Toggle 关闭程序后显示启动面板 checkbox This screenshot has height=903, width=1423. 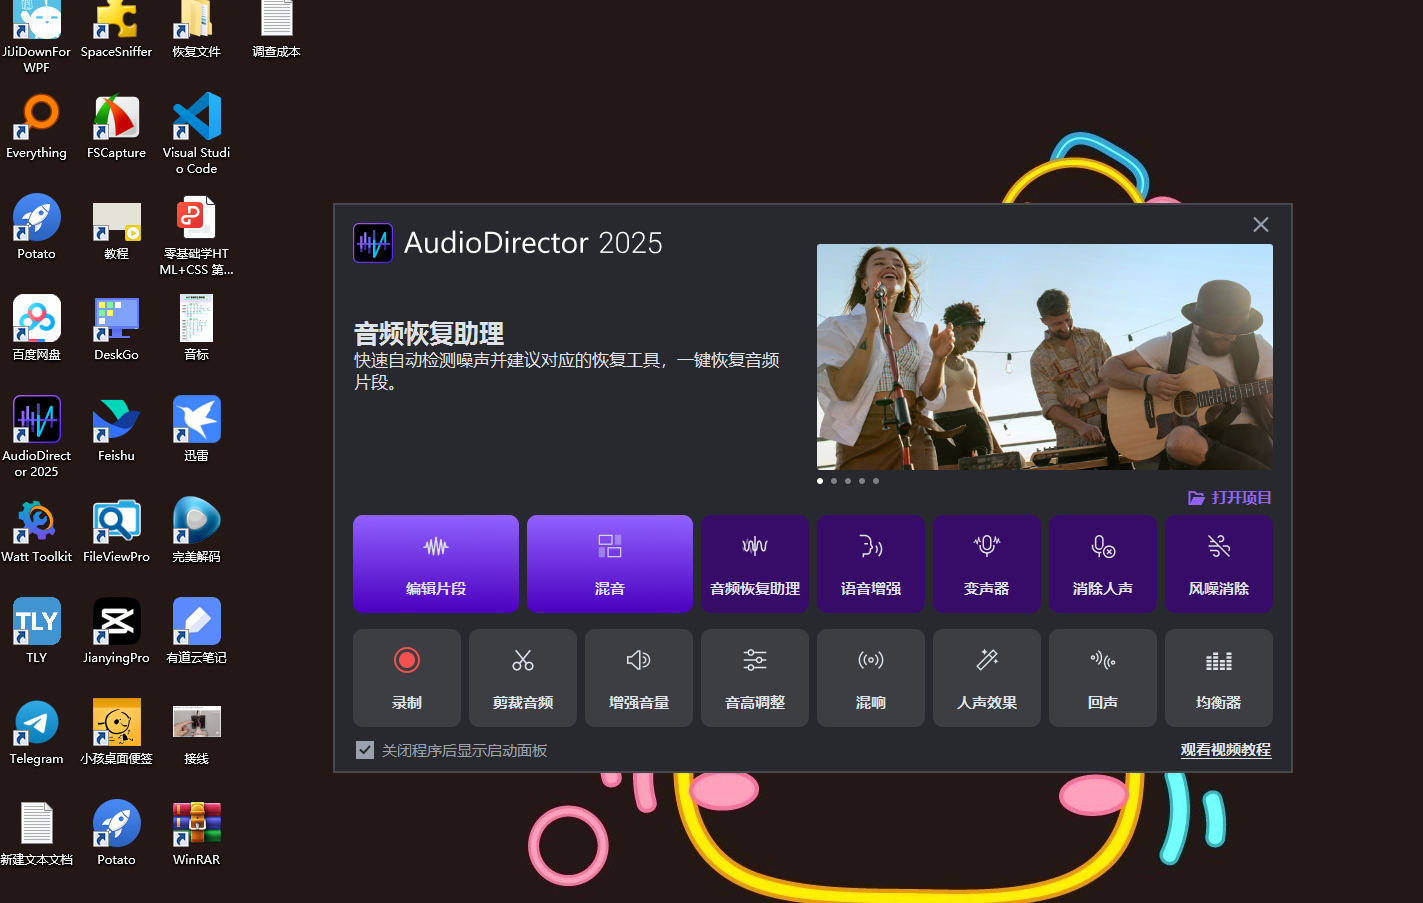(365, 750)
